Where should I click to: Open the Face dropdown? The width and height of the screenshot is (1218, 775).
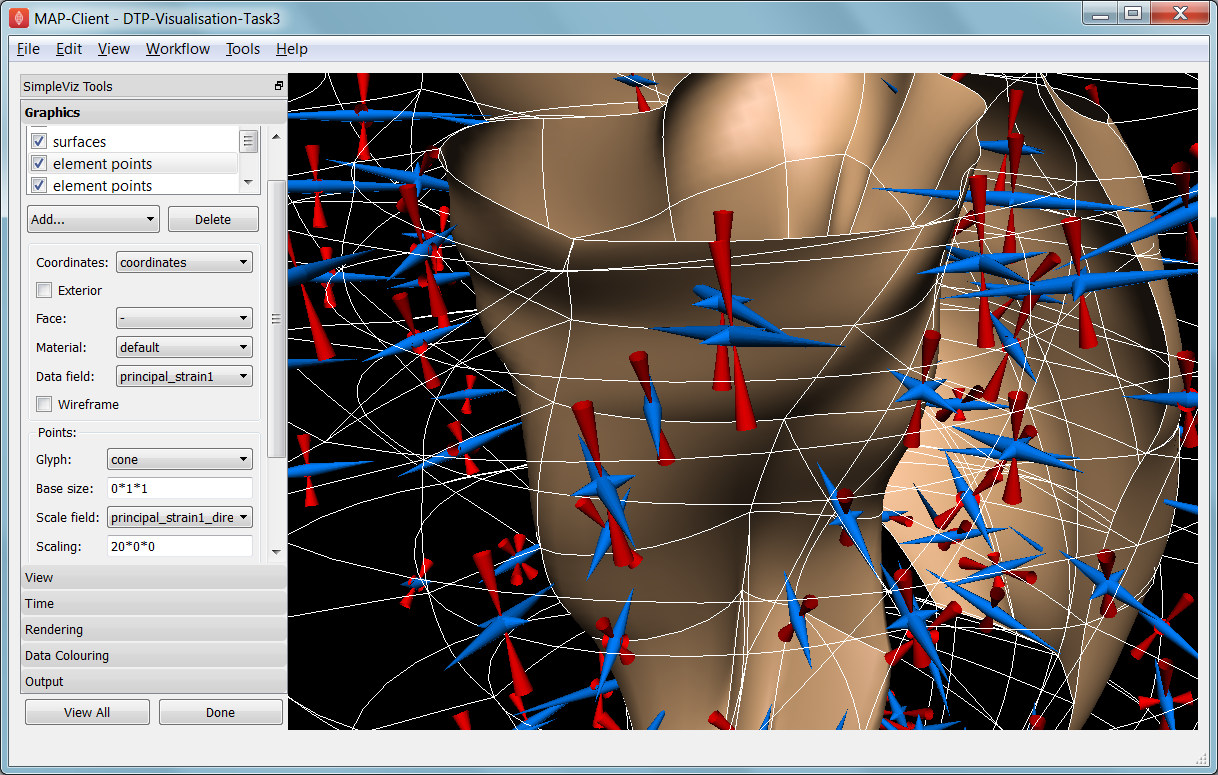click(x=185, y=318)
